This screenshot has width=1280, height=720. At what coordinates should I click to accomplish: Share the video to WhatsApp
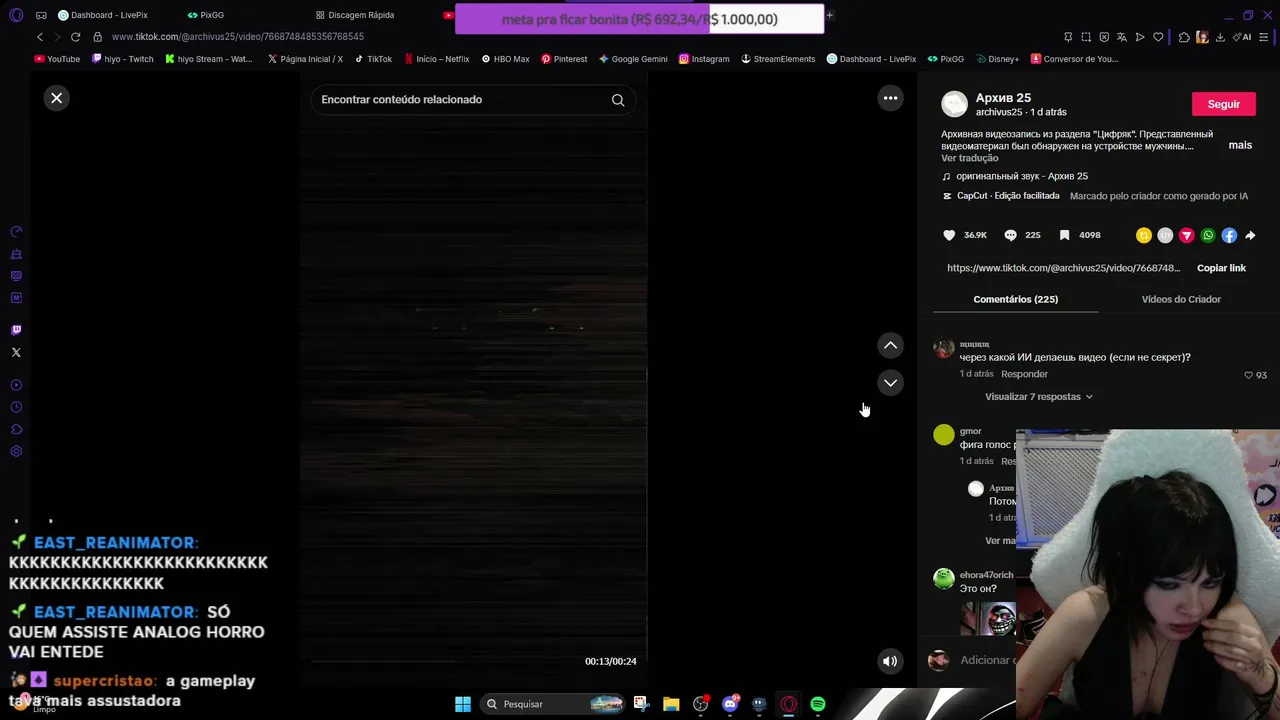(1208, 235)
